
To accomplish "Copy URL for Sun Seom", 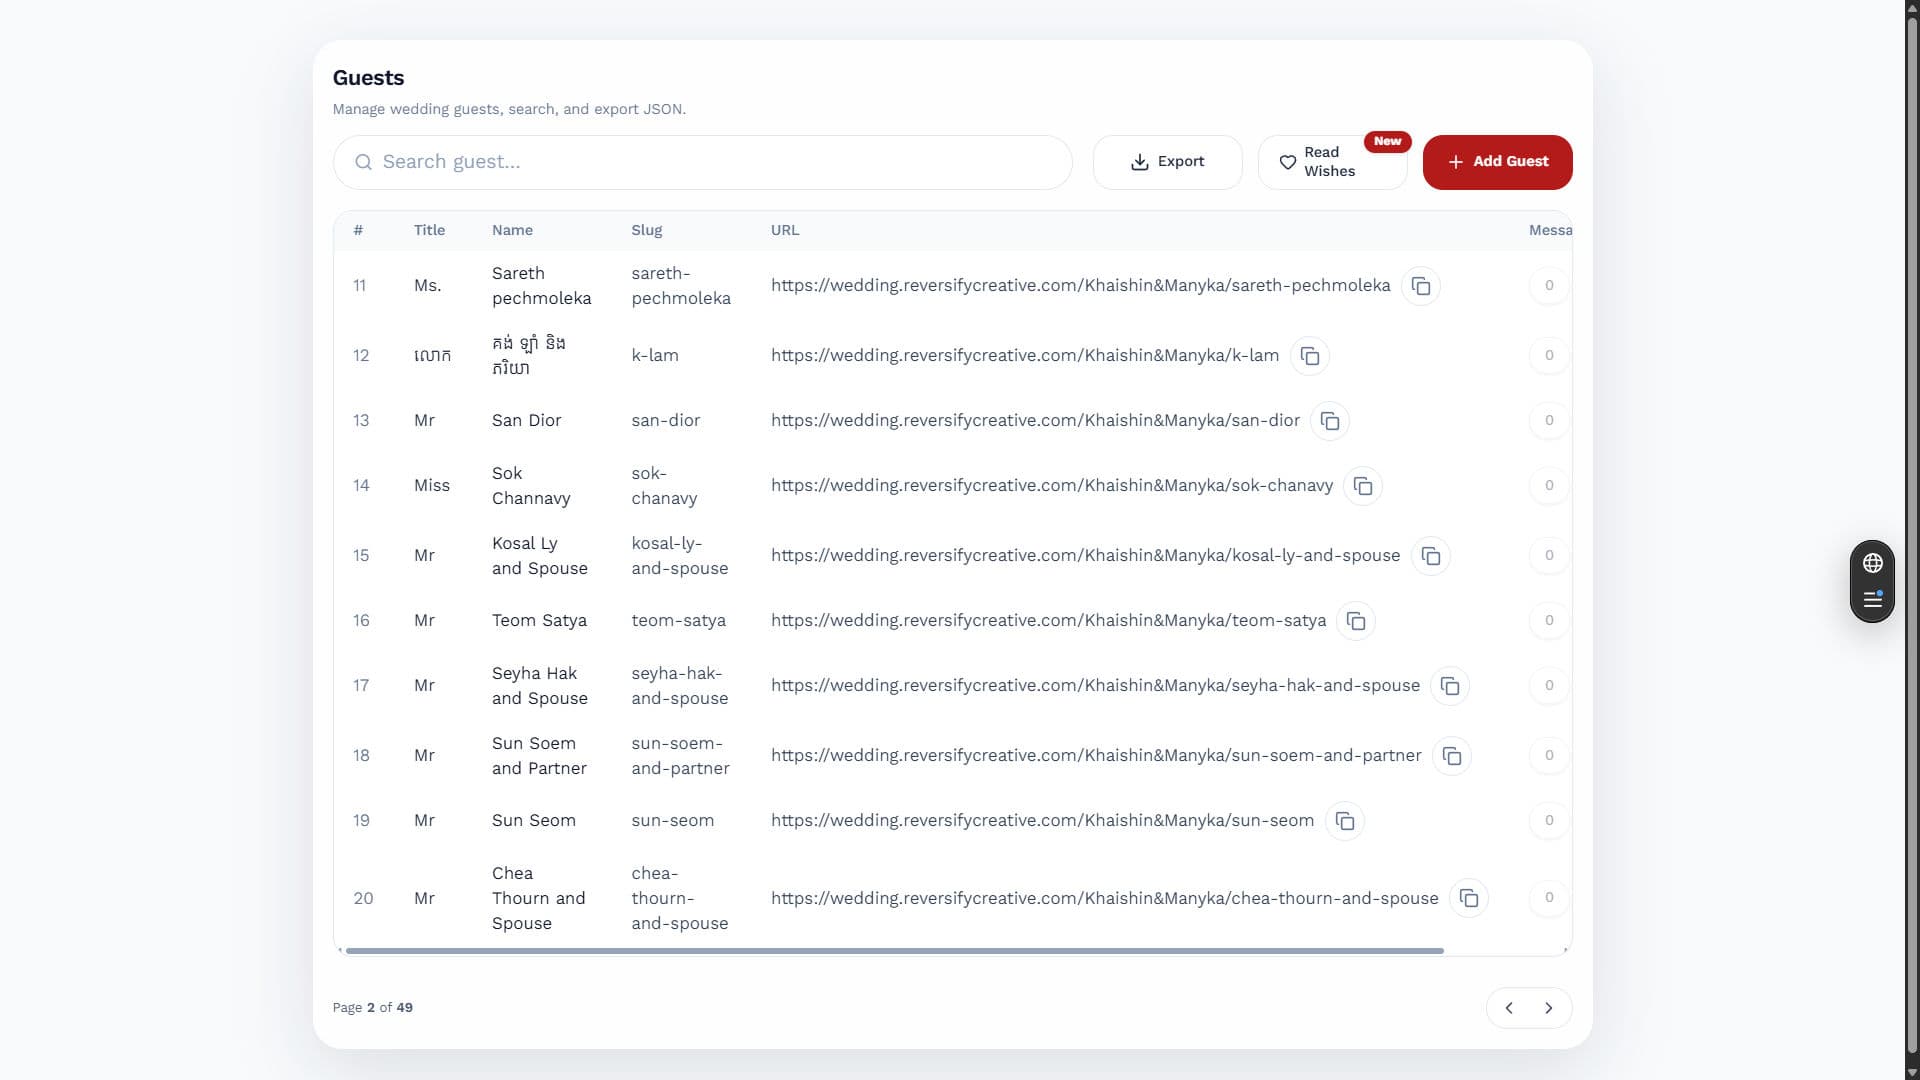I will pyautogui.click(x=1345, y=821).
